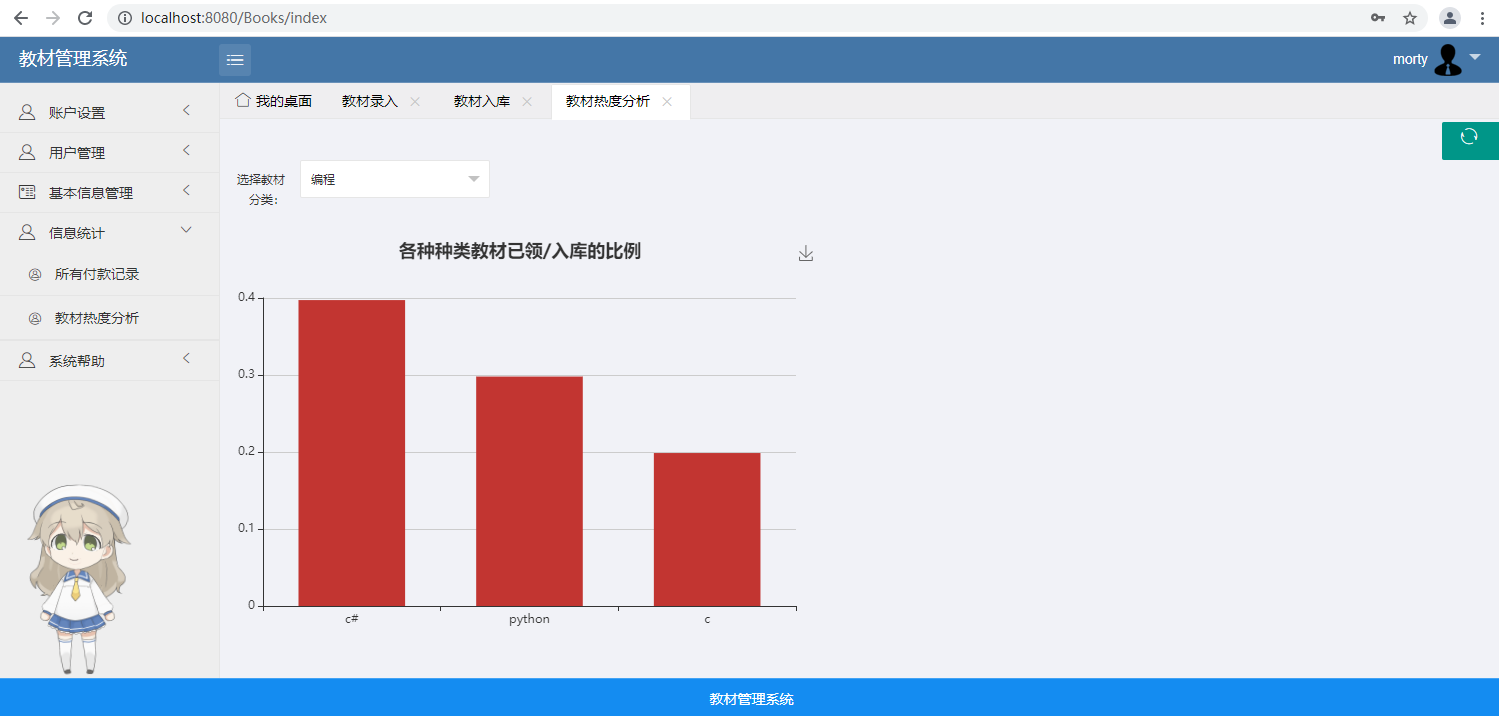The height and width of the screenshot is (716, 1499).
Task: Click the red python bar in chart
Action: (529, 490)
